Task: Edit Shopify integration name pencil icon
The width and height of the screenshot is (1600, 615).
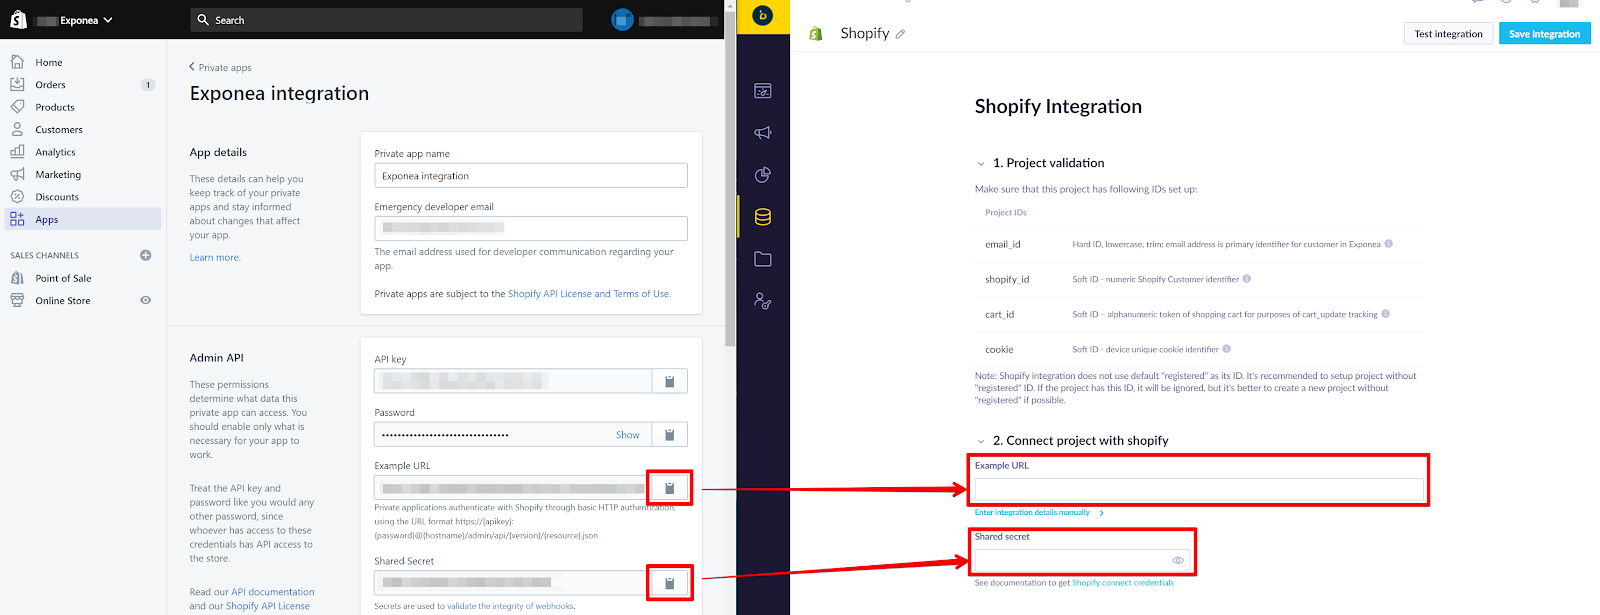Action: 900,34
